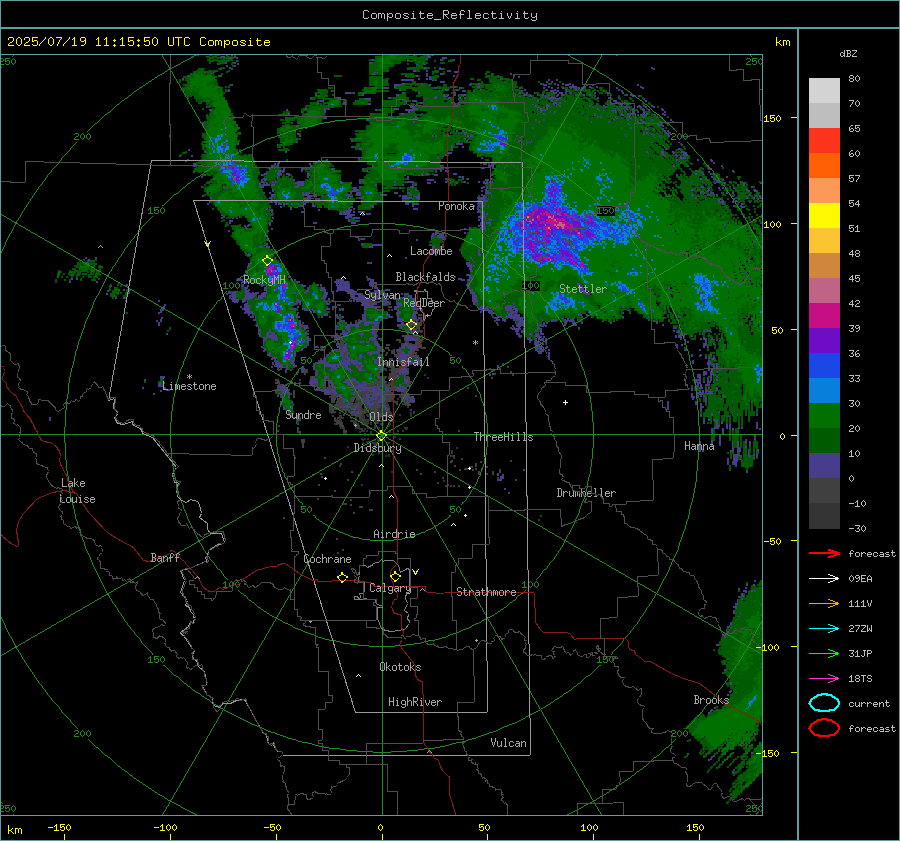The image size is (900, 841).
Task: Click the 80 value on the dBZ scale
Action: pyautogui.click(x=854, y=79)
